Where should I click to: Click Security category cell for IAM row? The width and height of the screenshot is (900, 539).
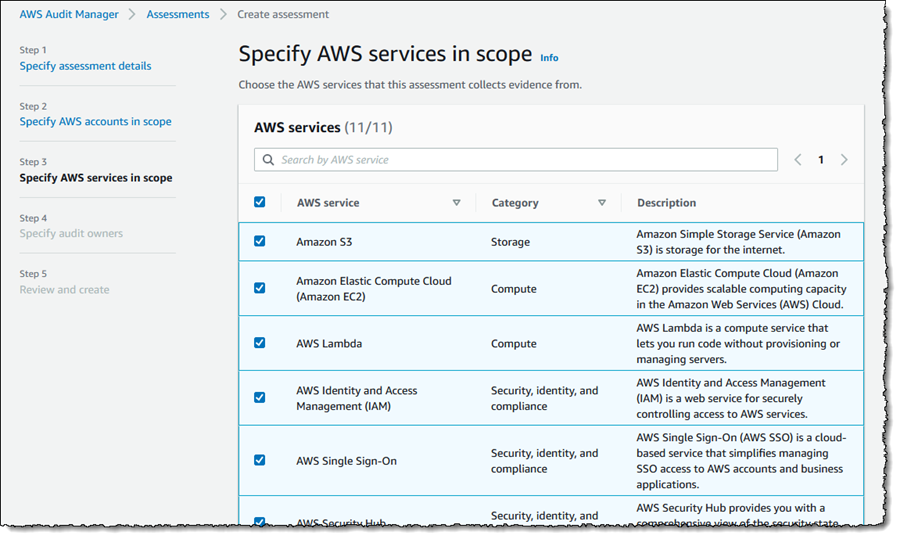(x=544, y=398)
